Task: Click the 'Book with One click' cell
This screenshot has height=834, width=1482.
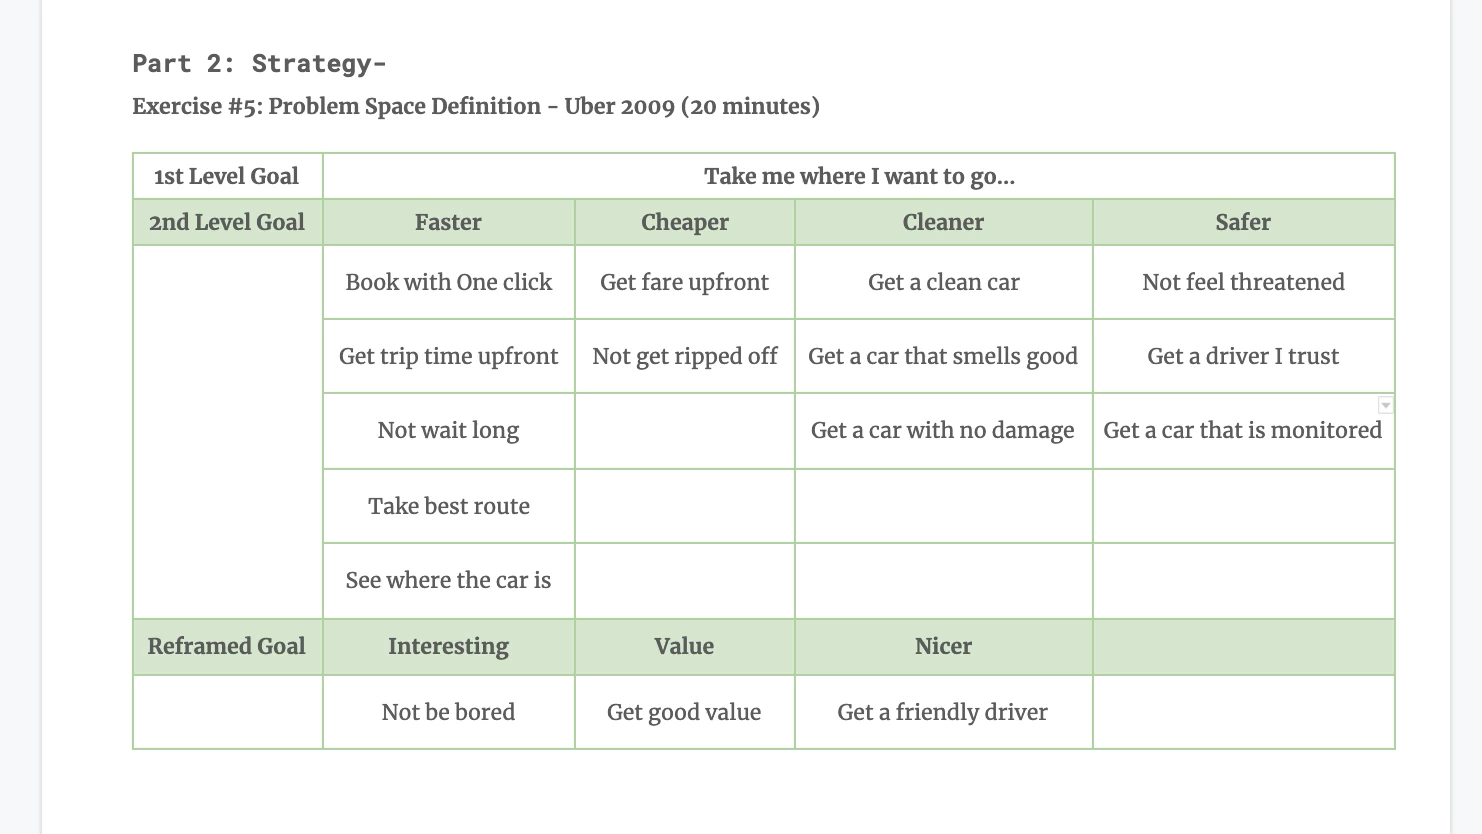Action: coord(449,282)
